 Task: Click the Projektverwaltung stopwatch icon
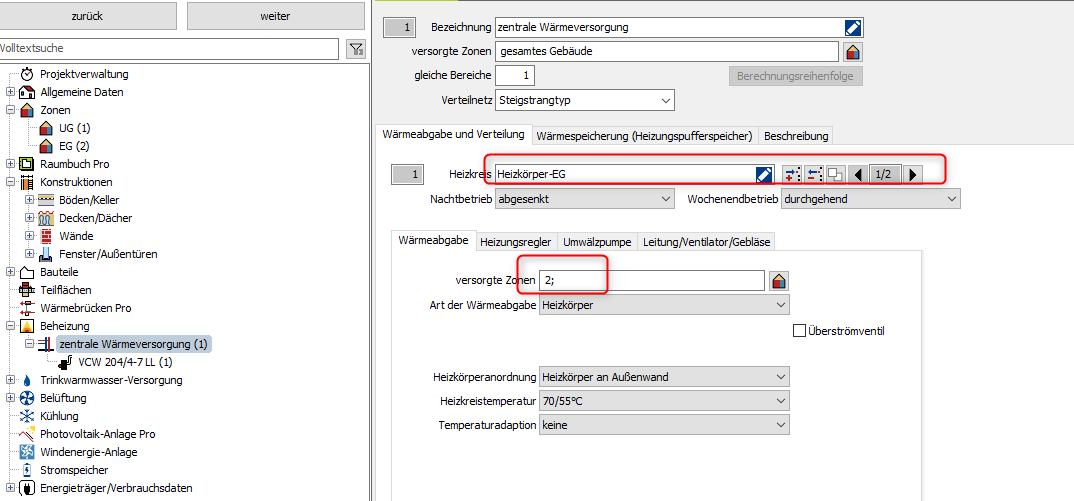[x=27, y=74]
